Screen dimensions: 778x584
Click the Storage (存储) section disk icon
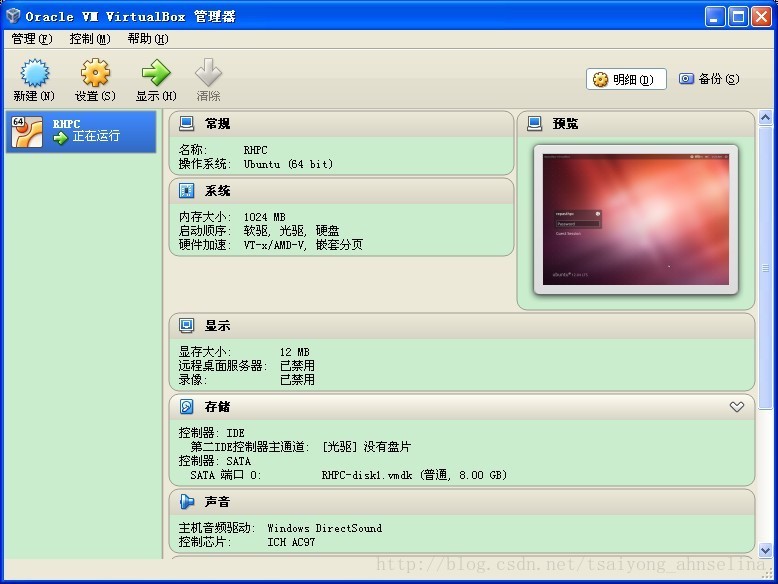tap(186, 406)
